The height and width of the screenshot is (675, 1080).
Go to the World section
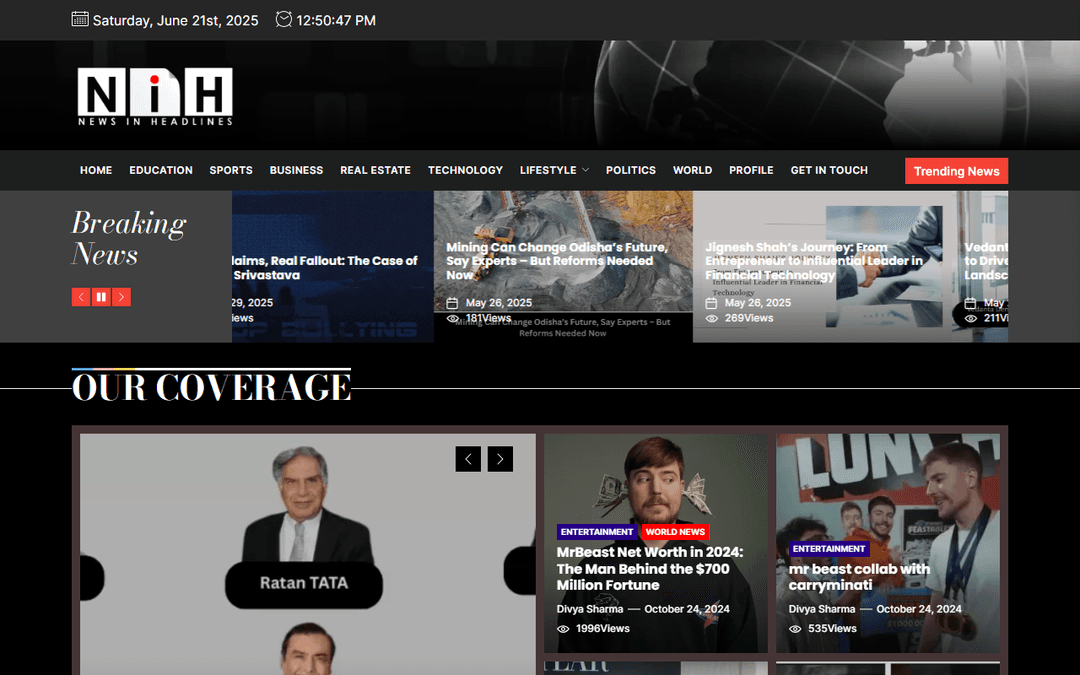pyautogui.click(x=692, y=170)
